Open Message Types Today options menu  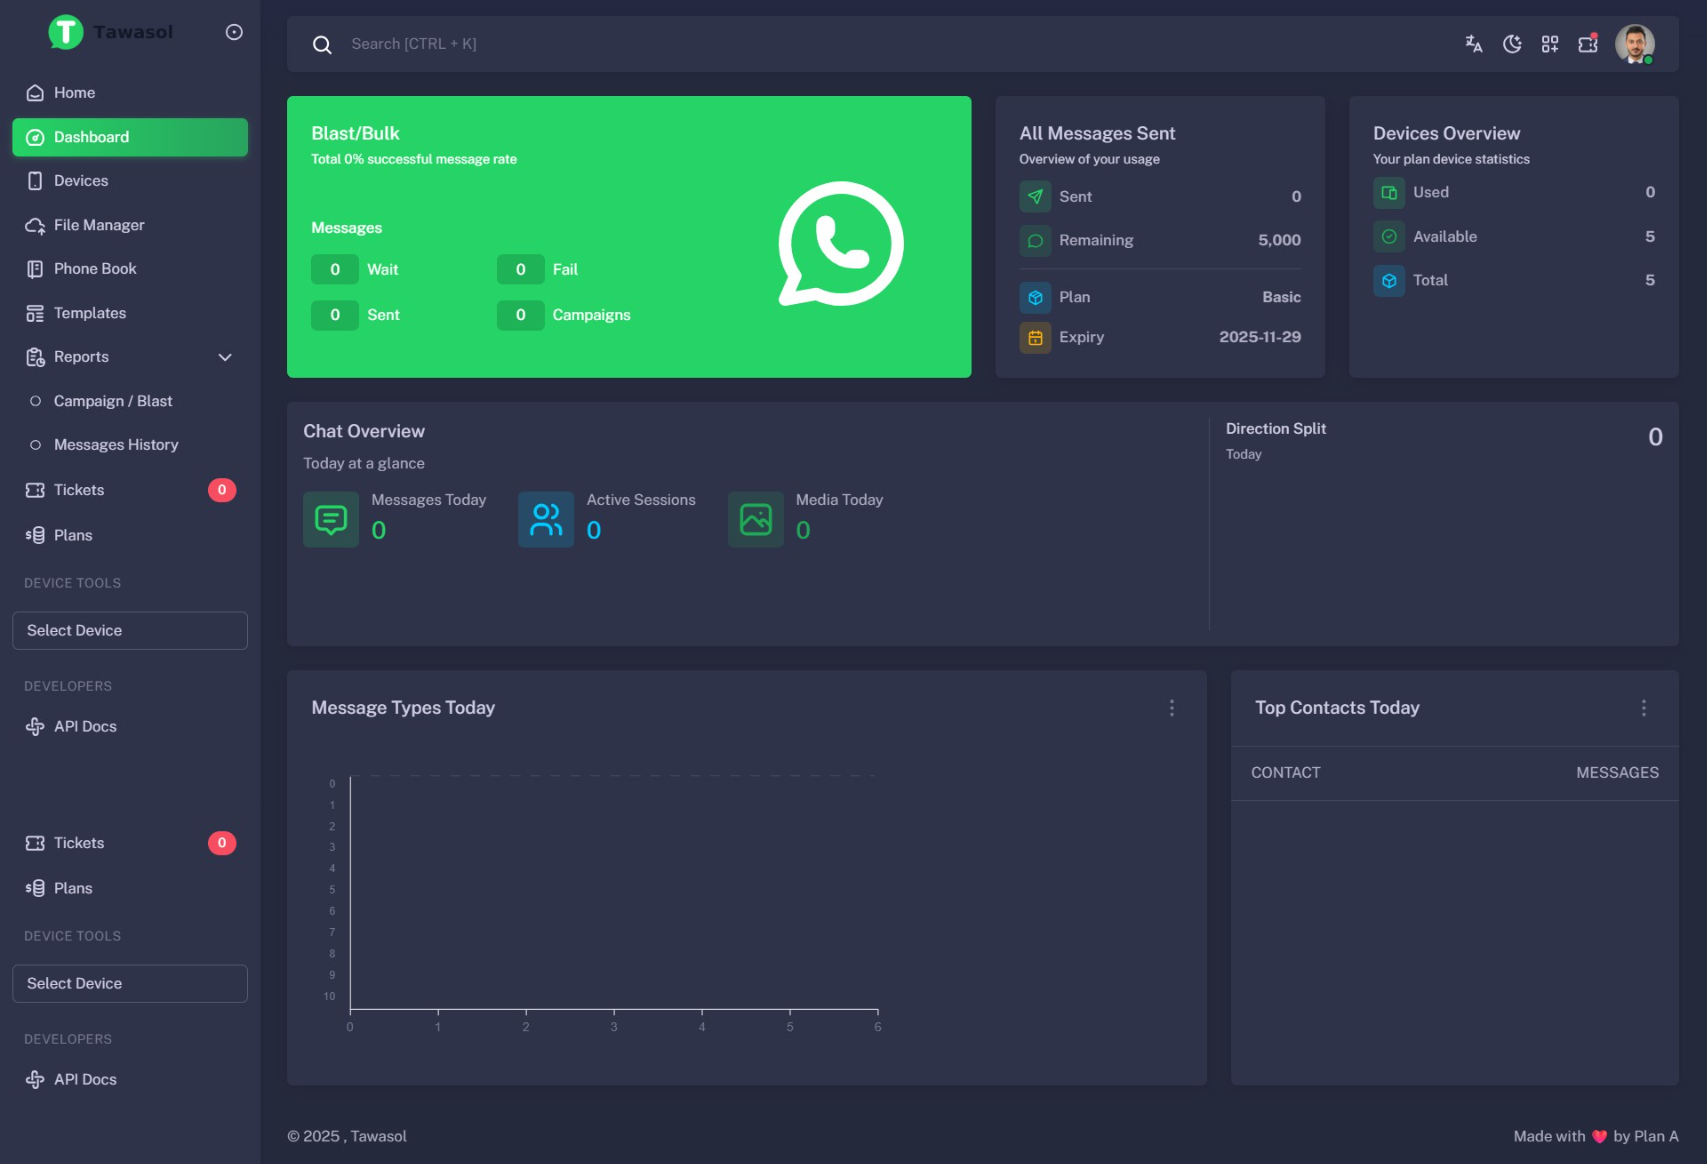point(1172,708)
